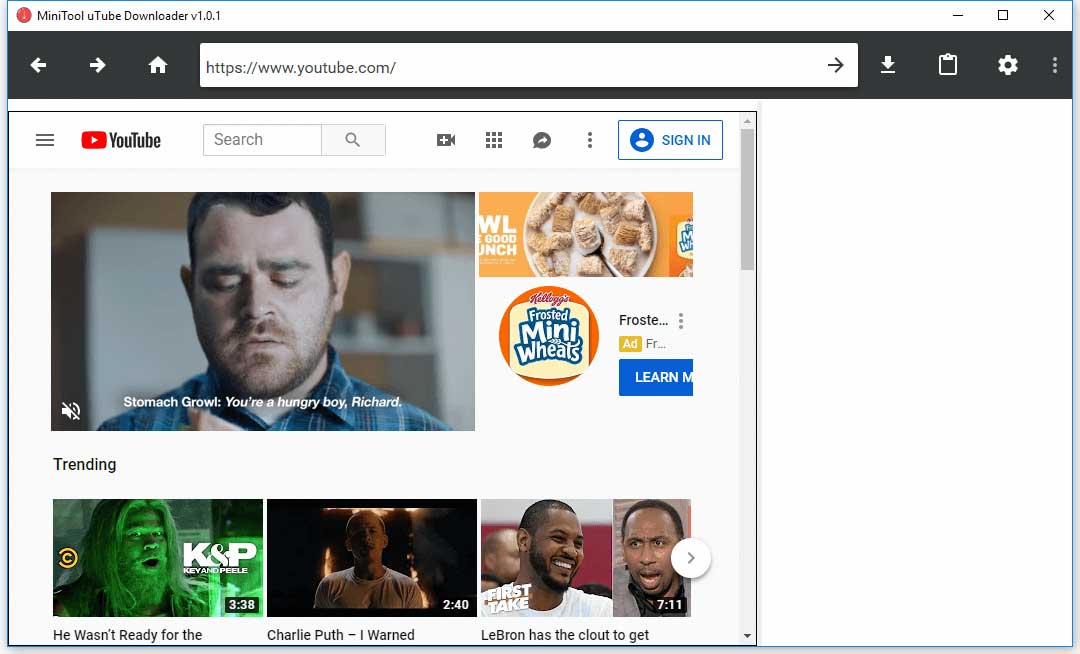
Task: Click the YouTube Messages chat icon
Action: coord(542,140)
